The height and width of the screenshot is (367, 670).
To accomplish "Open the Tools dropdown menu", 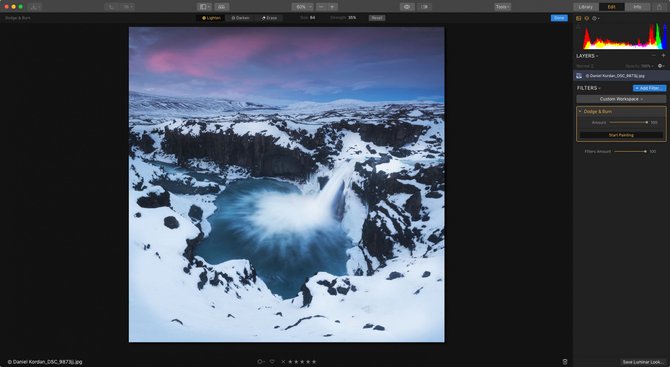I will coord(502,7).
